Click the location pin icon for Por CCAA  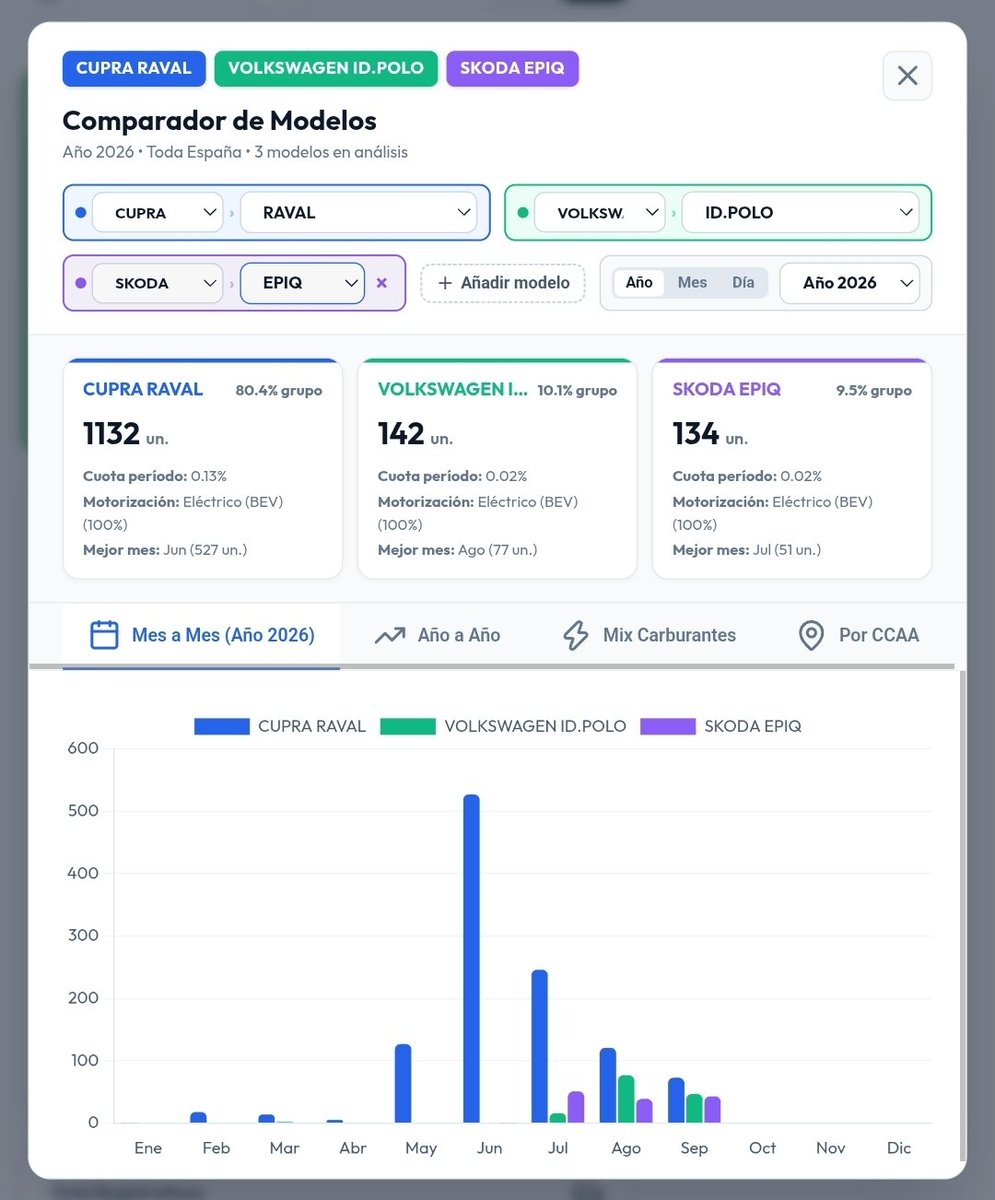coord(811,635)
